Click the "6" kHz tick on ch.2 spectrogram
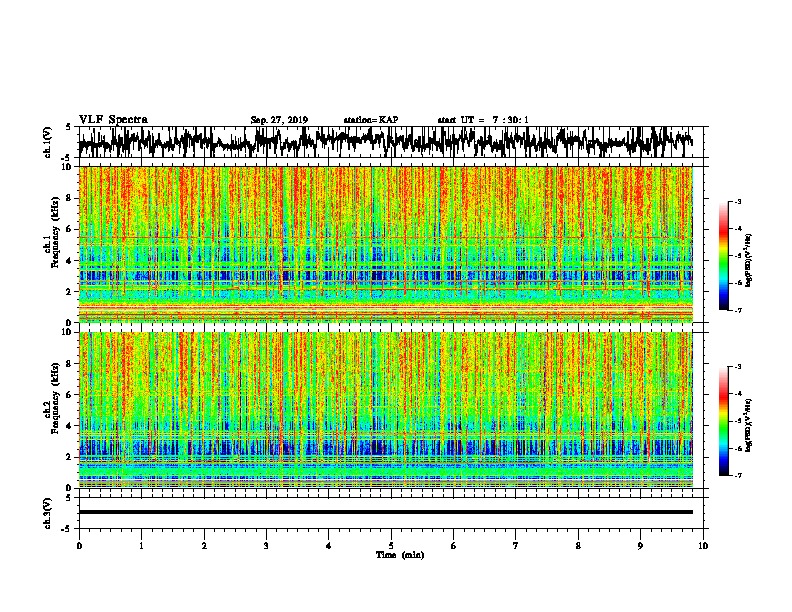 [x=70, y=395]
